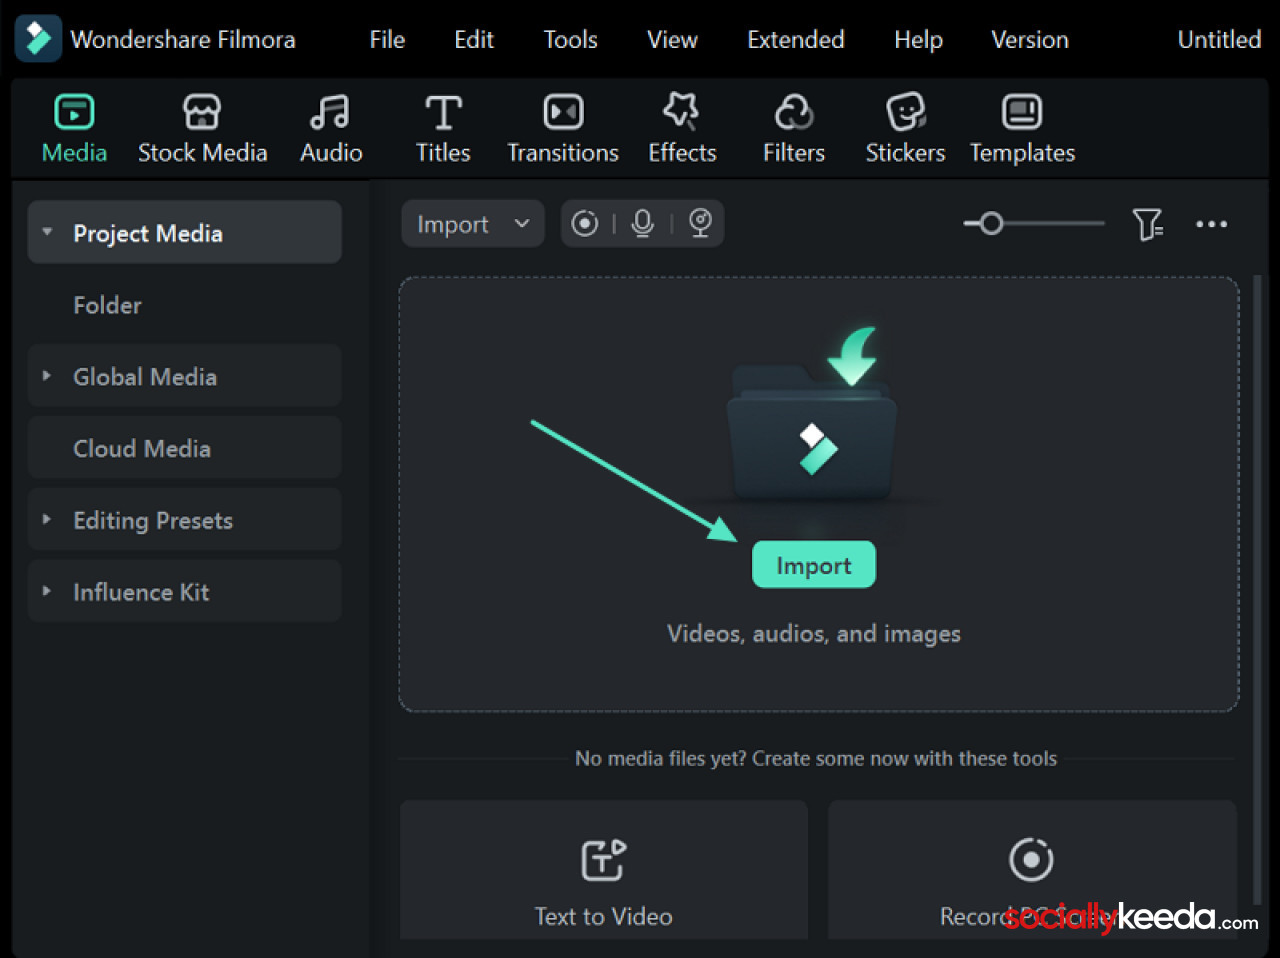This screenshot has width=1280, height=958.
Task: Expand the Influence Kit section arrow
Action: pyautogui.click(x=47, y=591)
